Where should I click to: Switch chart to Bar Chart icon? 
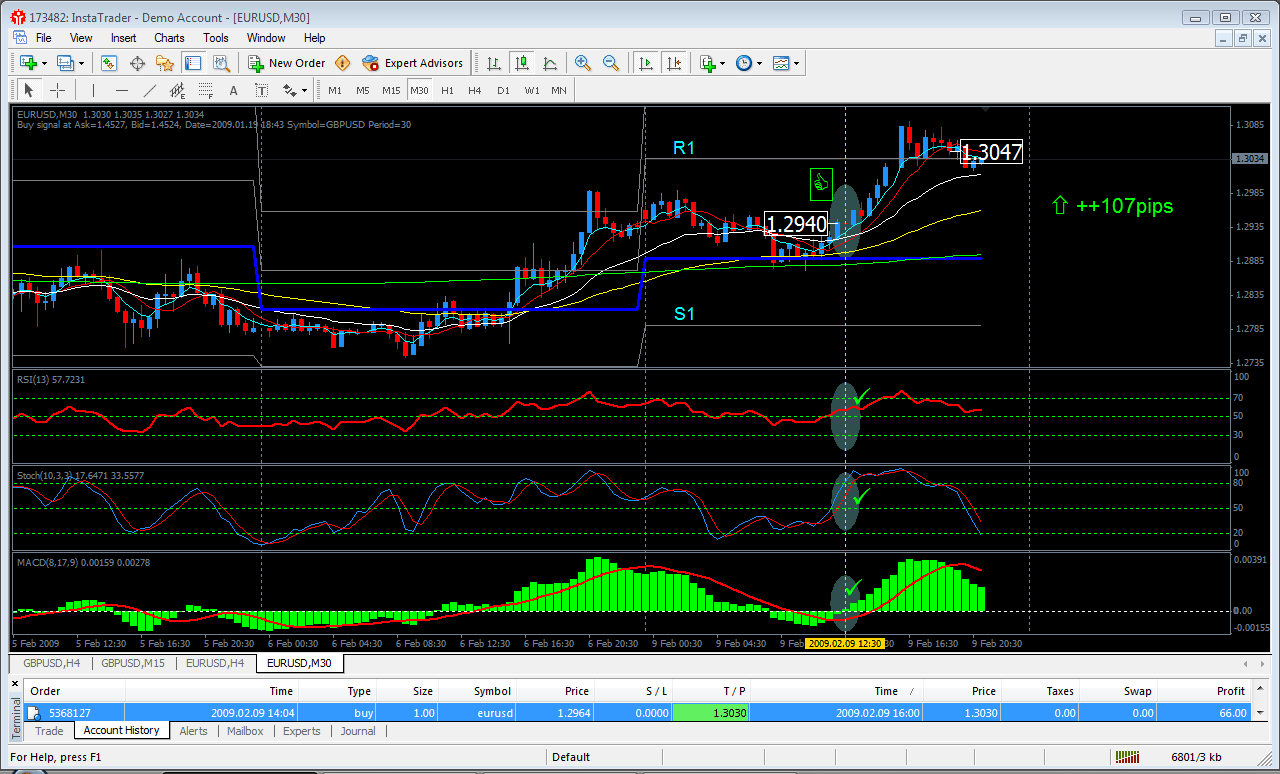pyautogui.click(x=494, y=63)
